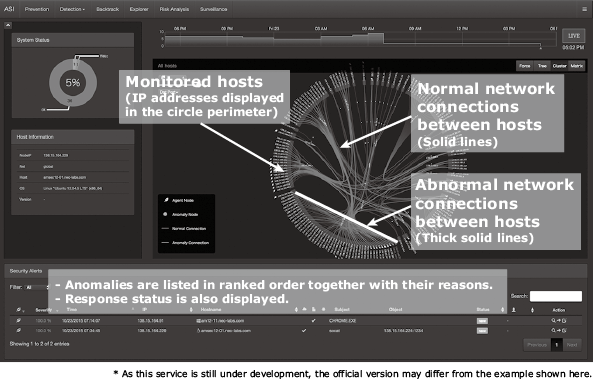Click agent icon in first alert row
This screenshot has width=593, height=380.
coord(18,320)
